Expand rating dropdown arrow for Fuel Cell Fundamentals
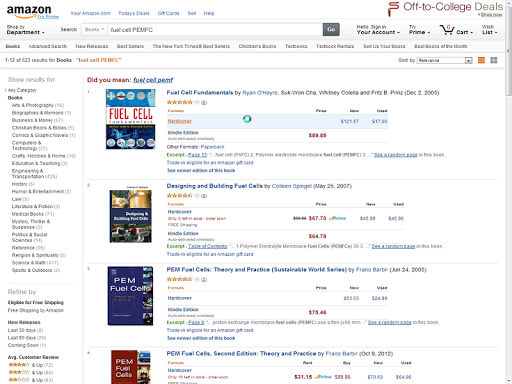Viewport: 512px width, 384px height. pyautogui.click(x=197, y=102)
